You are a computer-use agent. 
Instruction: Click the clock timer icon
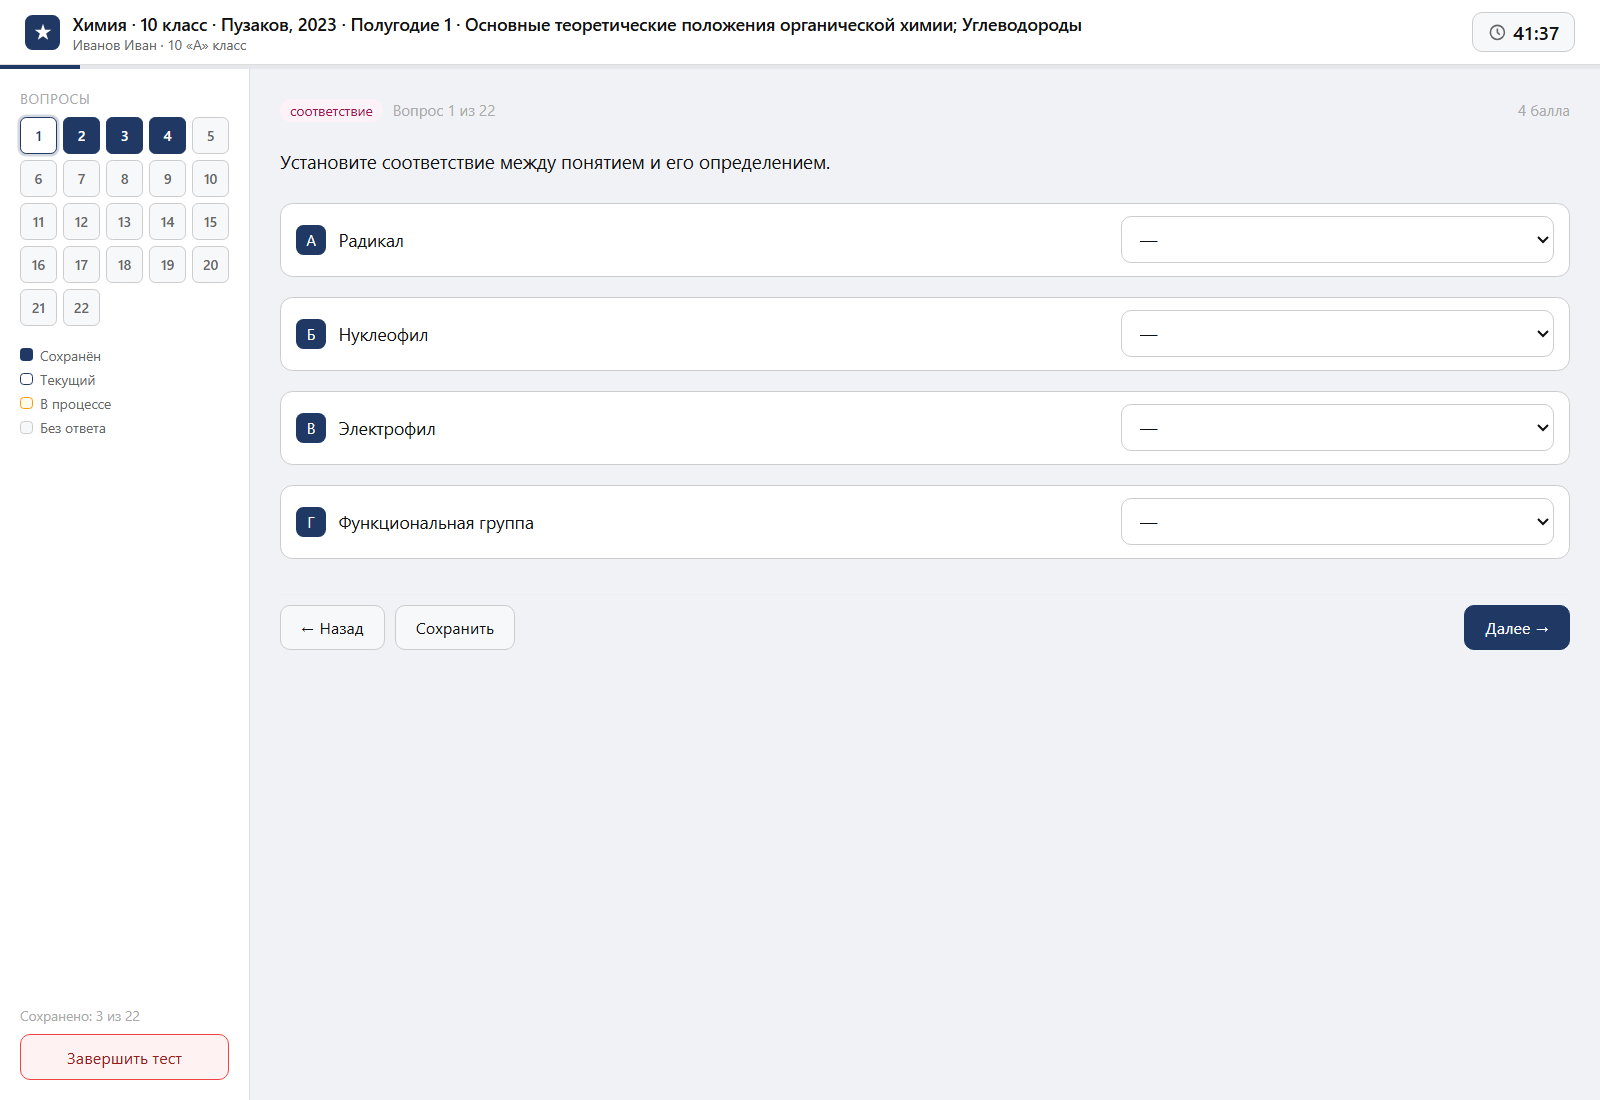point(1497,33)
